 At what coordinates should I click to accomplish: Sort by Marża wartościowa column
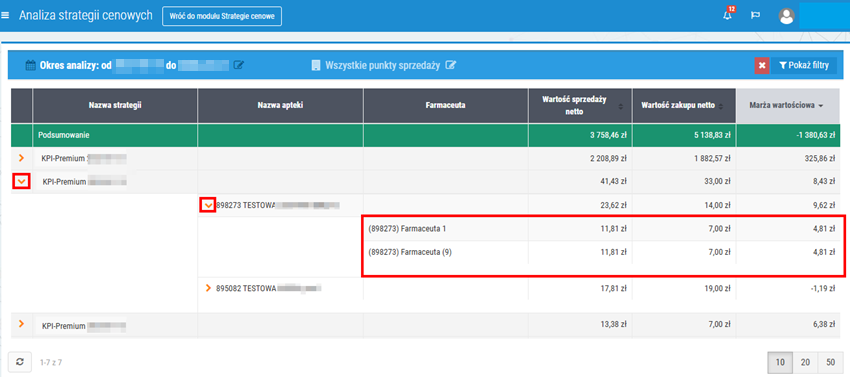(x=789, y=106)
